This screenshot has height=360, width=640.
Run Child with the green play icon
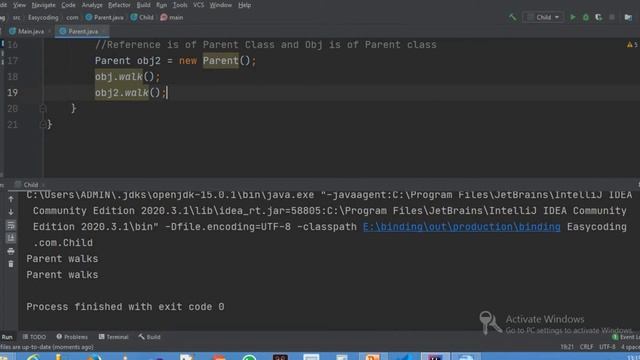tap(573, 17)
